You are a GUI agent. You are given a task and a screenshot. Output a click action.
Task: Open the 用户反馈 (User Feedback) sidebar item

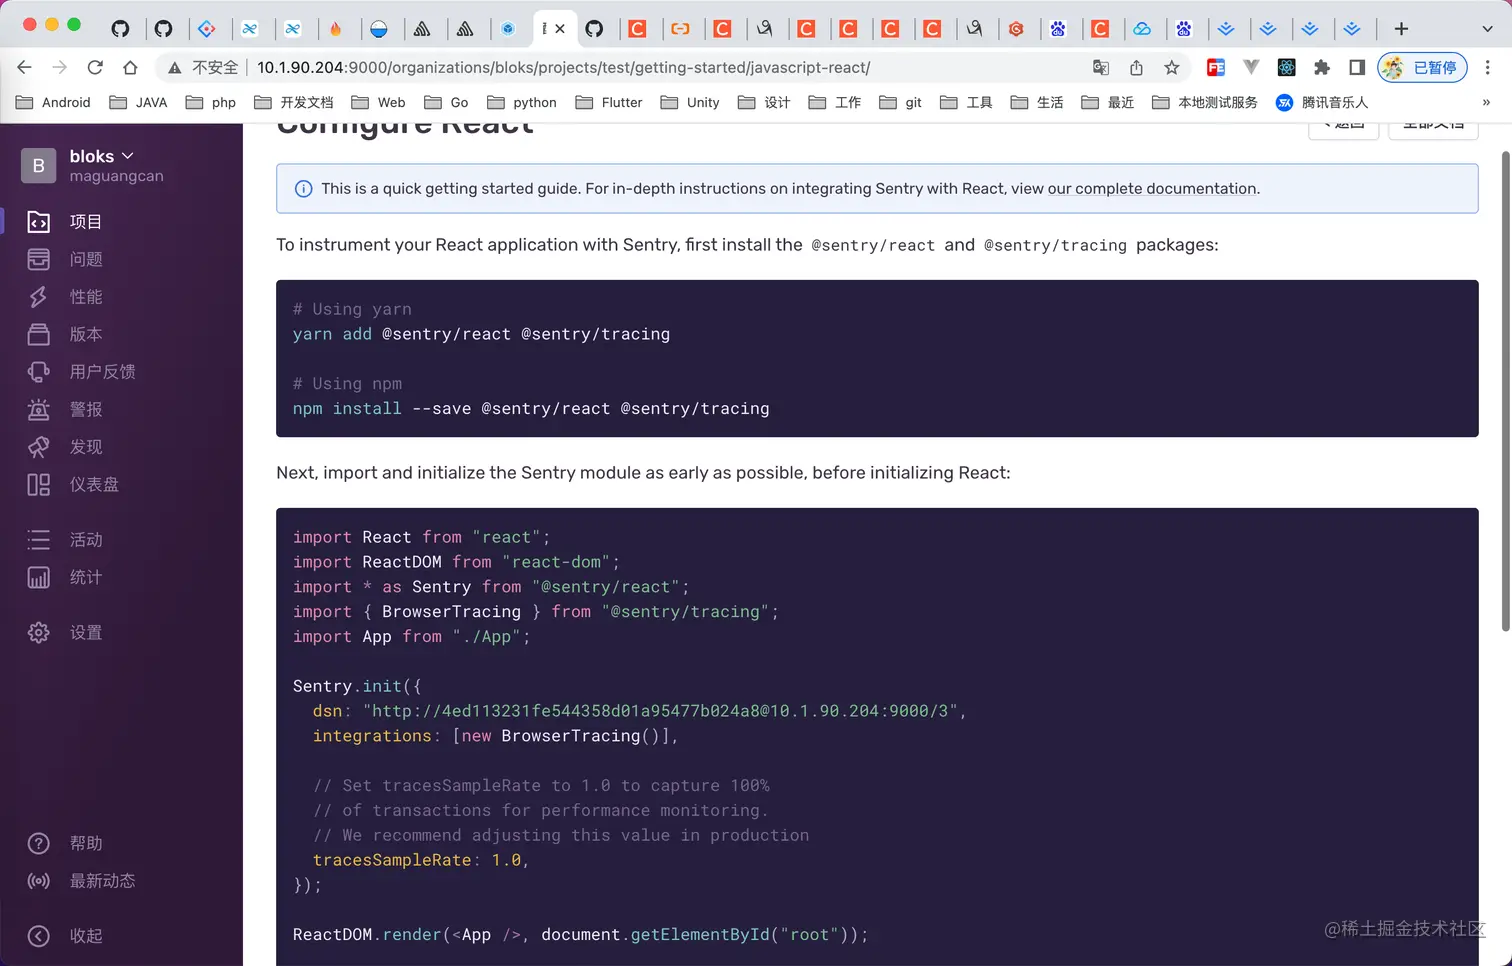tap(82, 372)
